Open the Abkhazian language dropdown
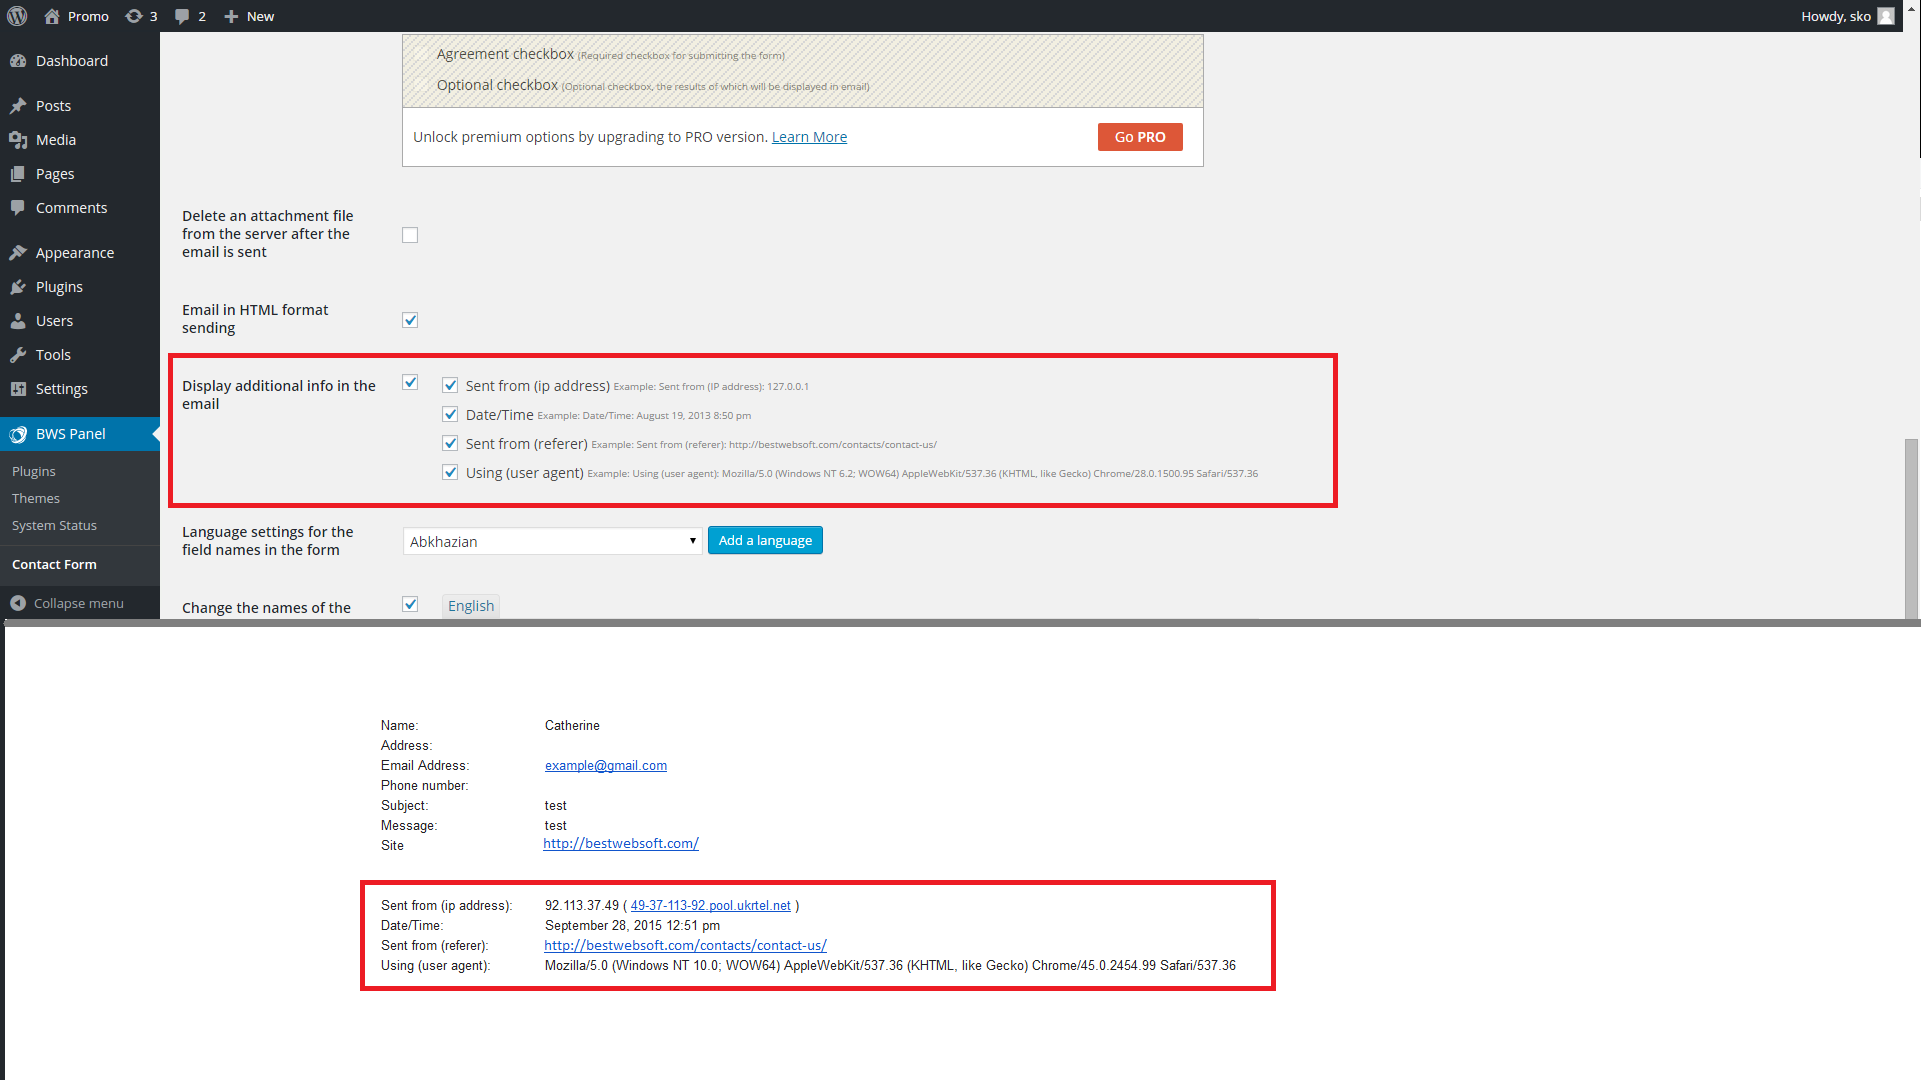Image resolution: width=1921 pixels, height=1080 pixels. click(x=552, y=541)
